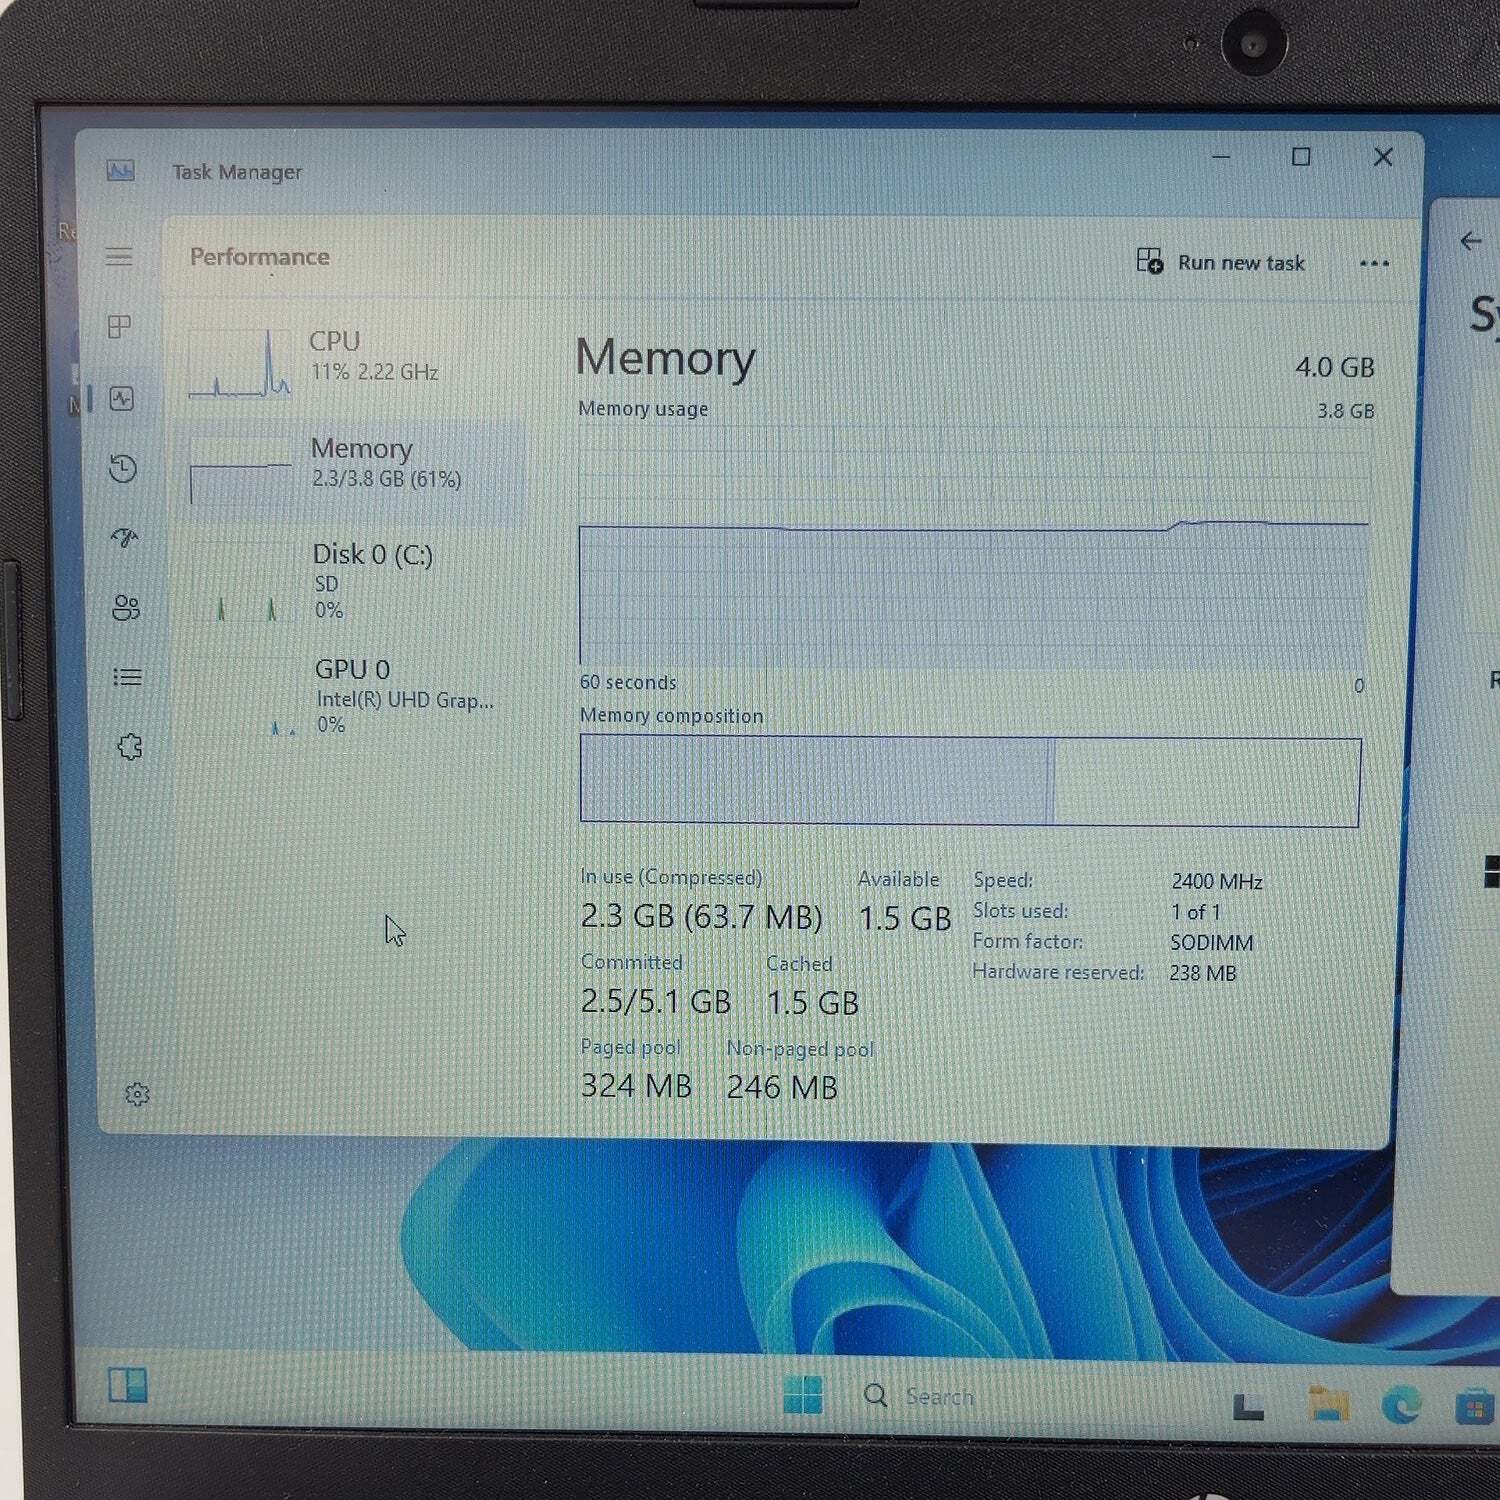This screenshot has width=1500, height=1500.
Task: Select the Performance page icon in sidebar
Action: click(x=122, y=399)
